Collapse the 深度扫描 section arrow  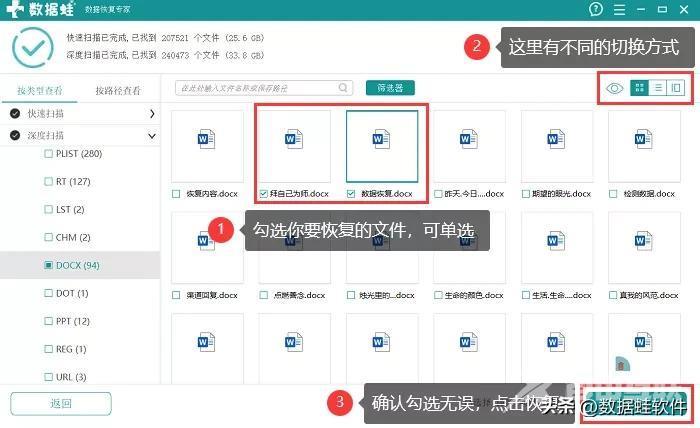coord(152,136)
